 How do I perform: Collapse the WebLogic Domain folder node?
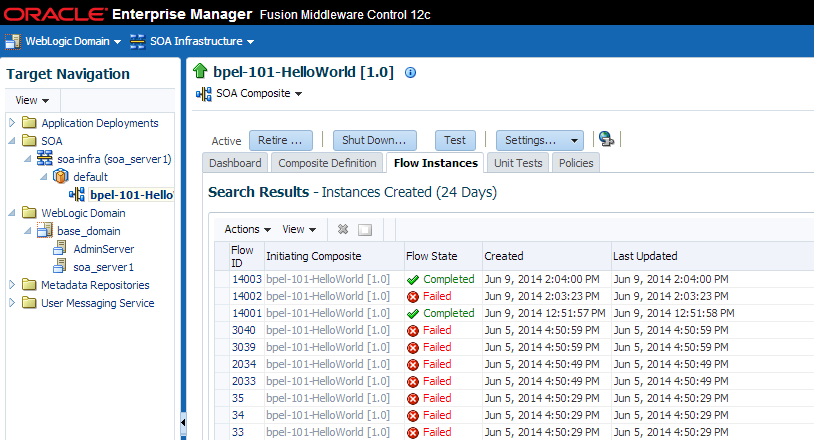[x=12, y=213]
